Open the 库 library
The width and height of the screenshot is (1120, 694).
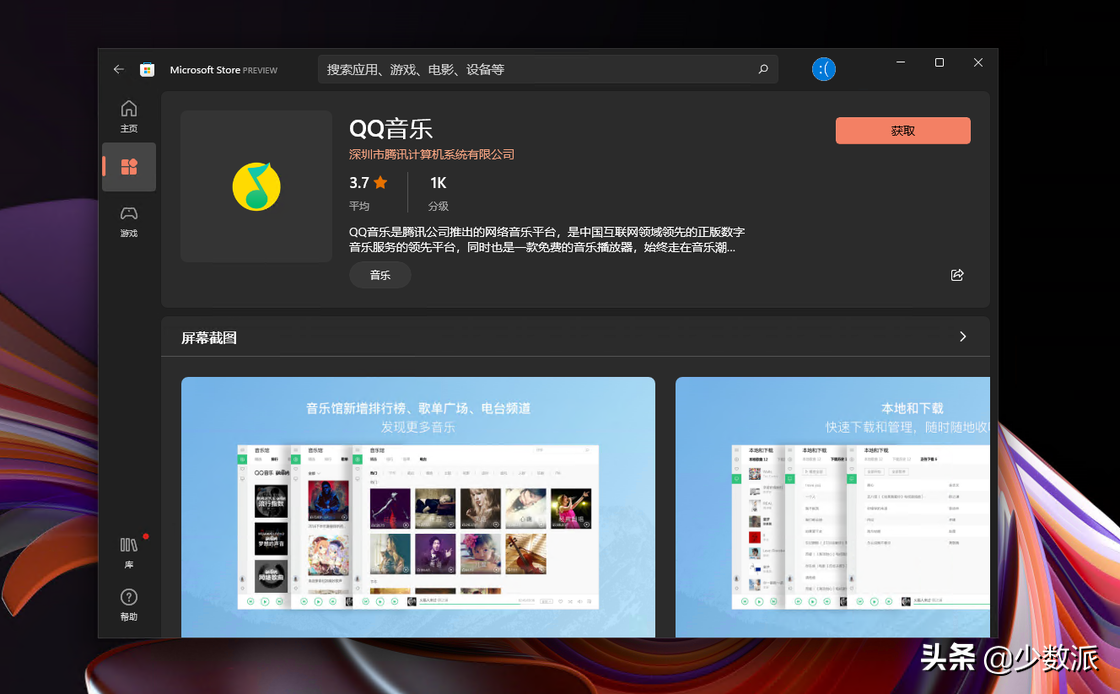tap(129, 552)
